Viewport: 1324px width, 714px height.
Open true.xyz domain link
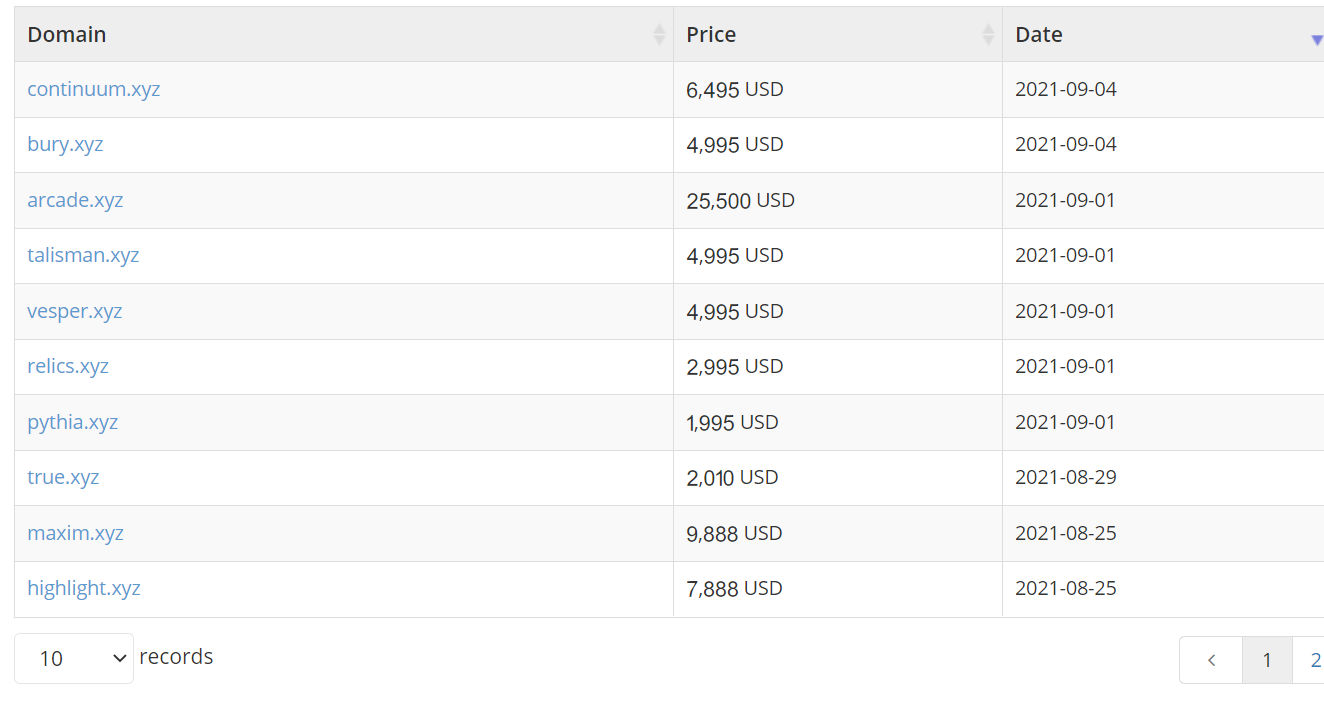[63, 477]
